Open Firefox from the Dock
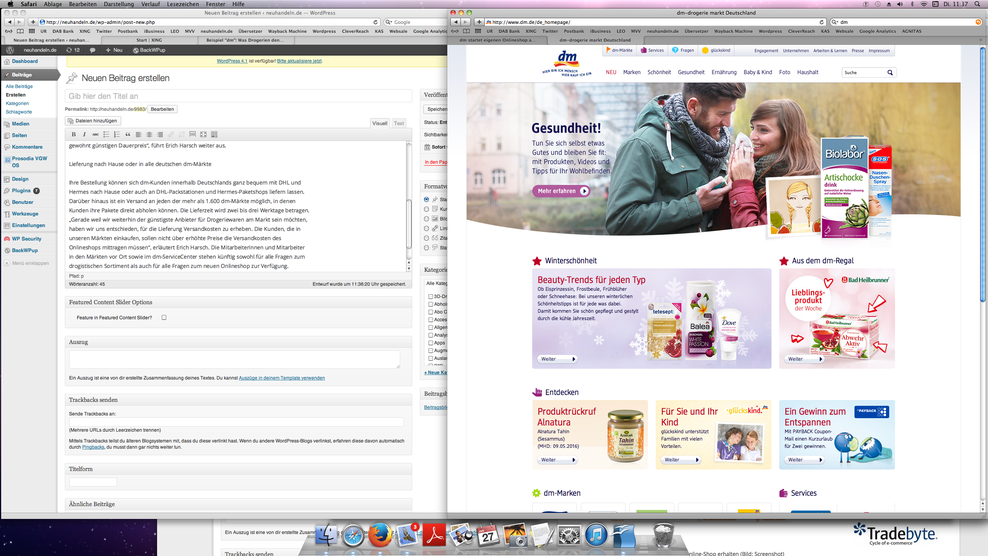988x556 pixels. (379, 535)
